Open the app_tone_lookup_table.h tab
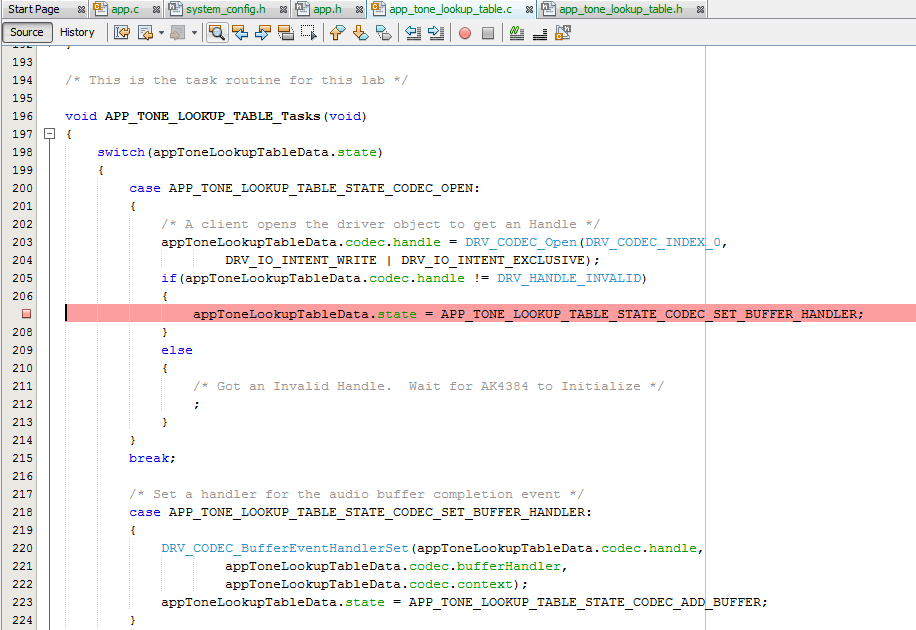916x630 pixels. coord(620,9)
